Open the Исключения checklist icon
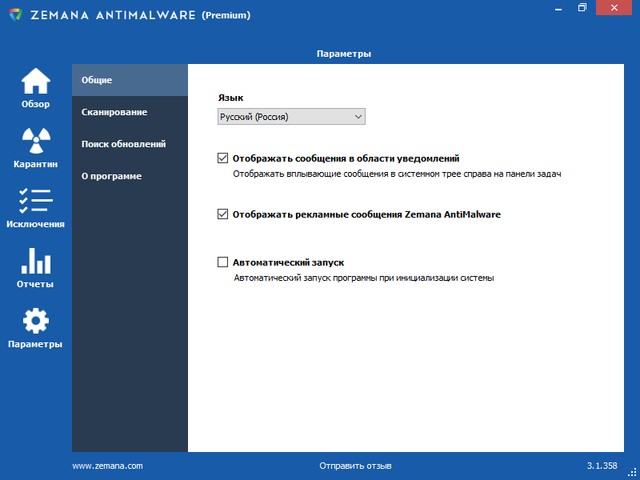 [x=35, y=201]
